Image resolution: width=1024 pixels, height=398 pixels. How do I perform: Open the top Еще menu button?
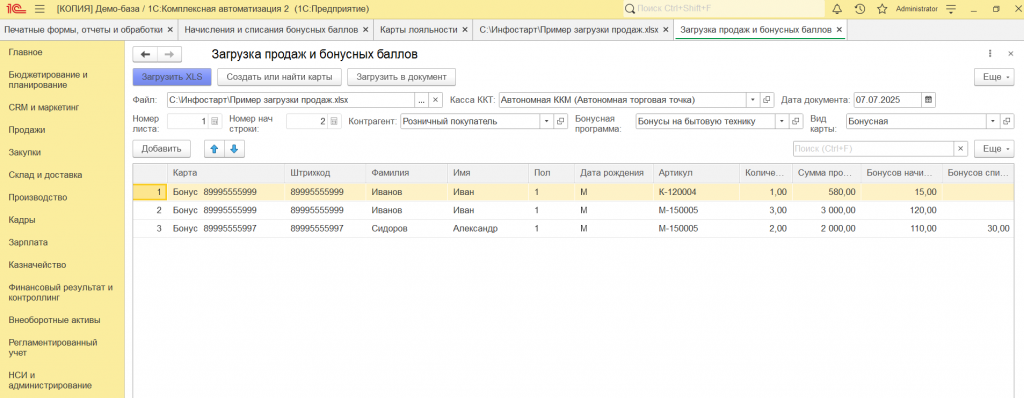point(995,77)
